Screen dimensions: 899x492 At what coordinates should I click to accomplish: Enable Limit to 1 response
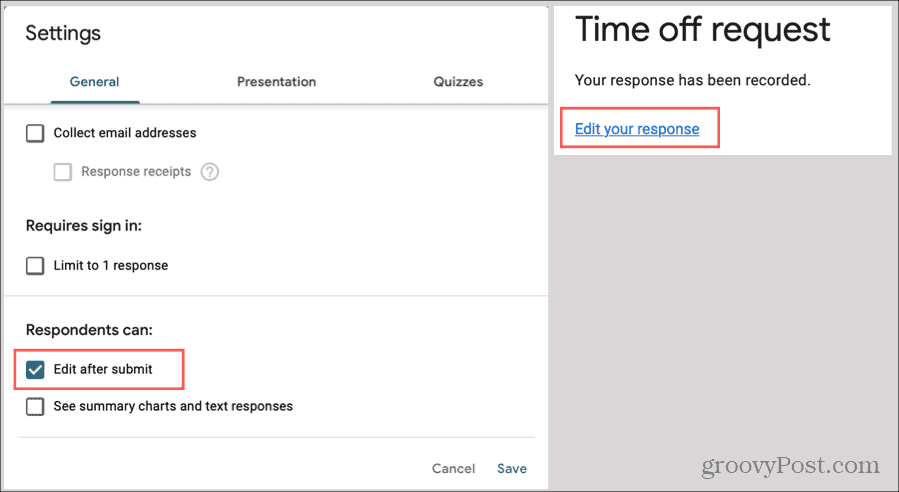coord(35,265)
